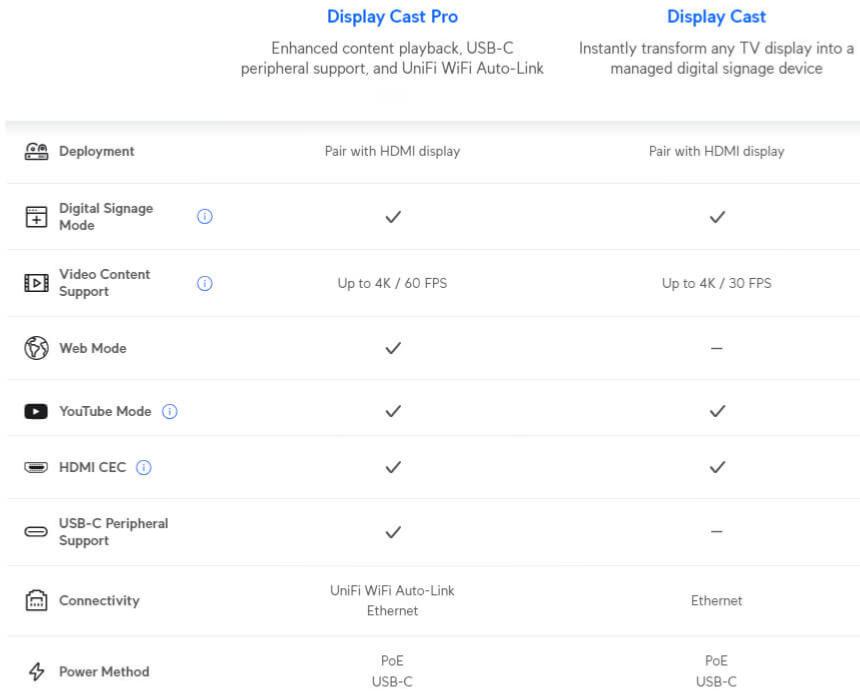Open info tooltip for Digital Signage Mode

tap(205, 217)
